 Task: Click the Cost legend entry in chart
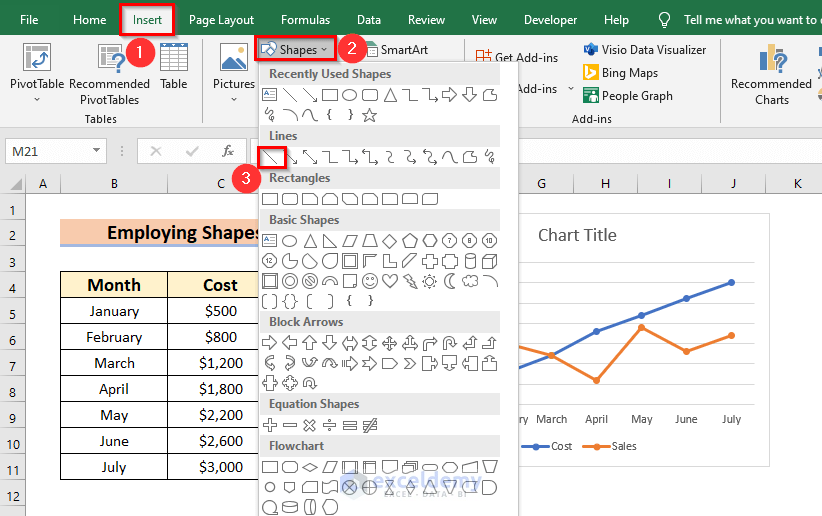546,446
